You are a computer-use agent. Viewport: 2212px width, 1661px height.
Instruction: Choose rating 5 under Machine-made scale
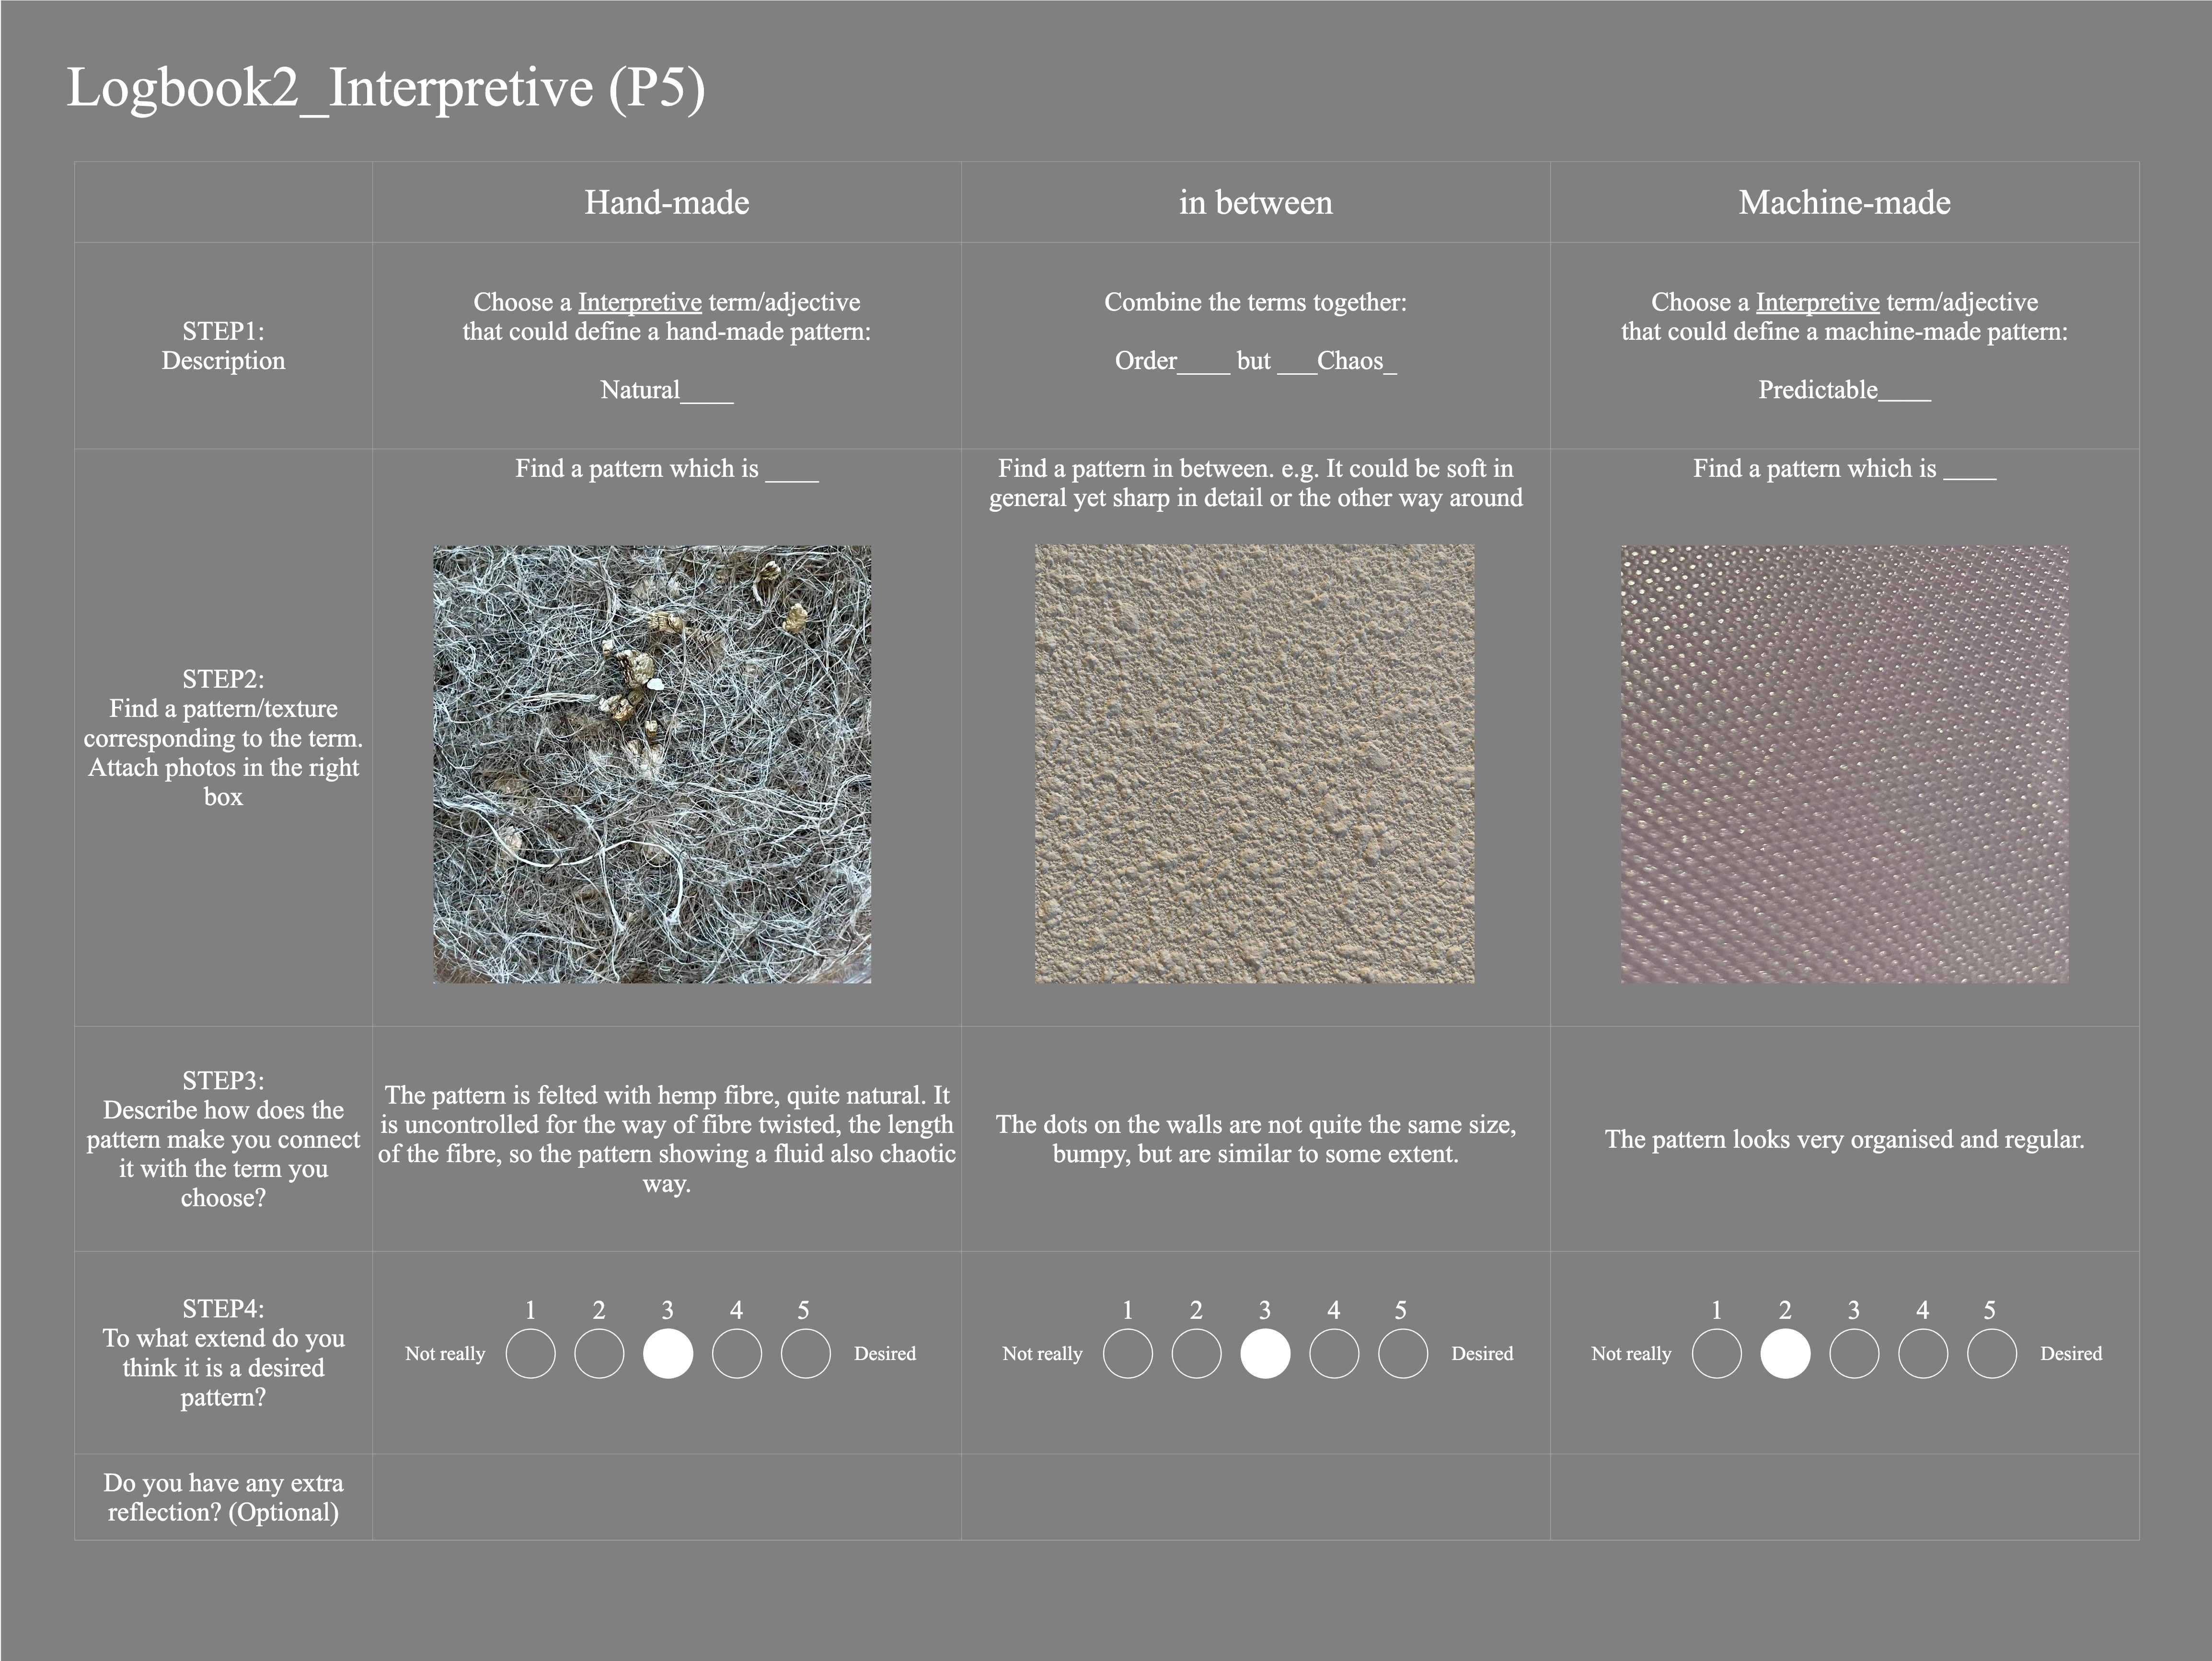tap(1991, 1354)
